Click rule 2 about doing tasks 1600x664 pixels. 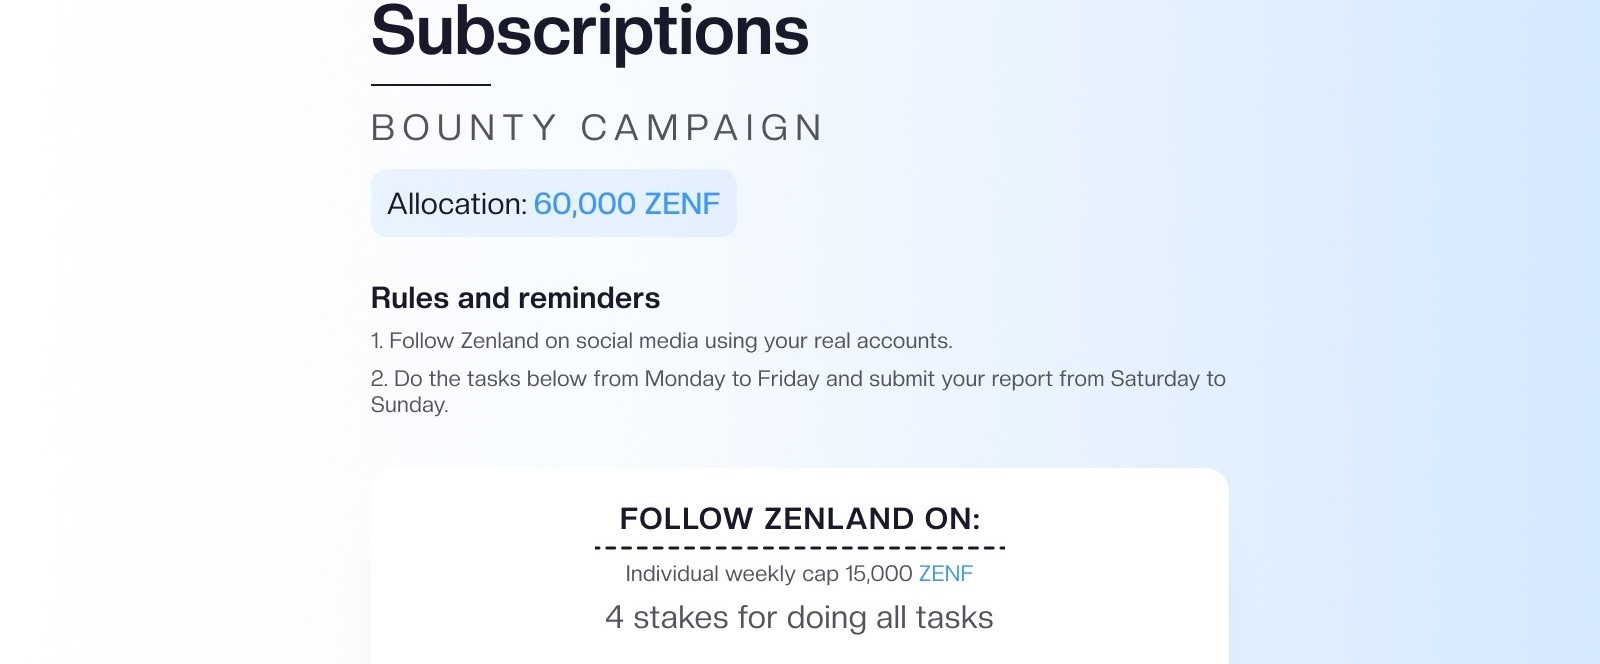point(798,391)
